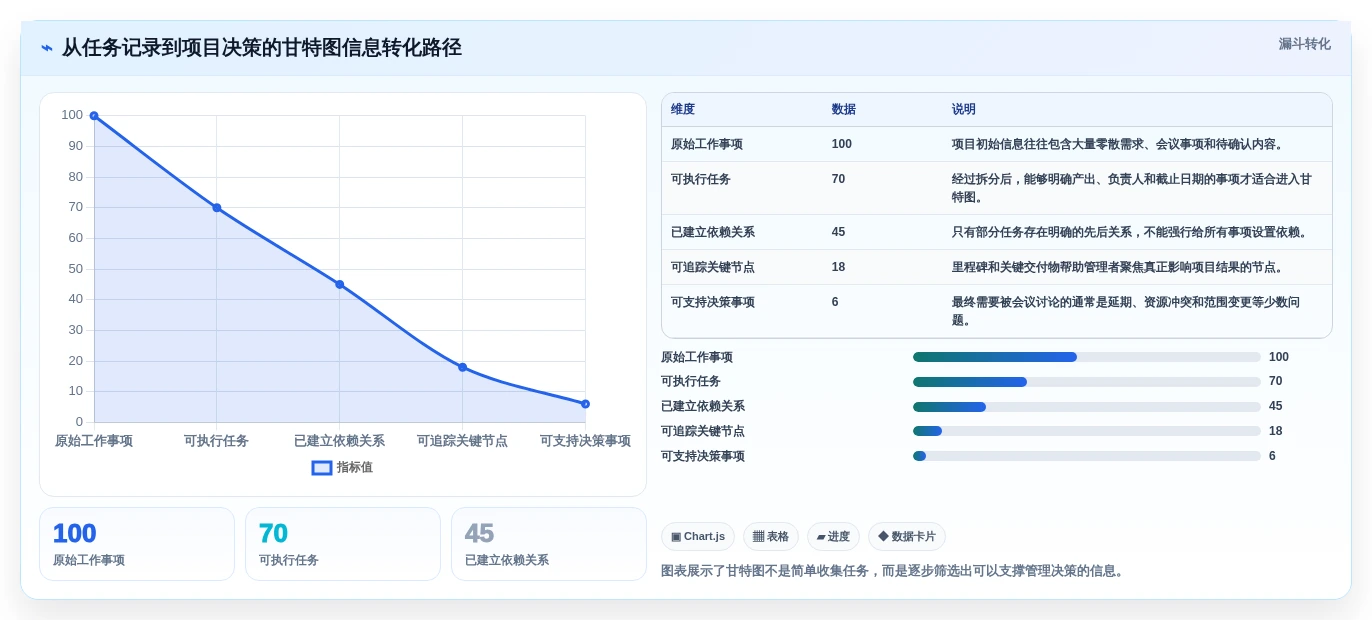Click the page title 从任务记录到项目决策的甘特图信息转化路径
Viewport: 1372px width, 620px height.
pos(262,48)
